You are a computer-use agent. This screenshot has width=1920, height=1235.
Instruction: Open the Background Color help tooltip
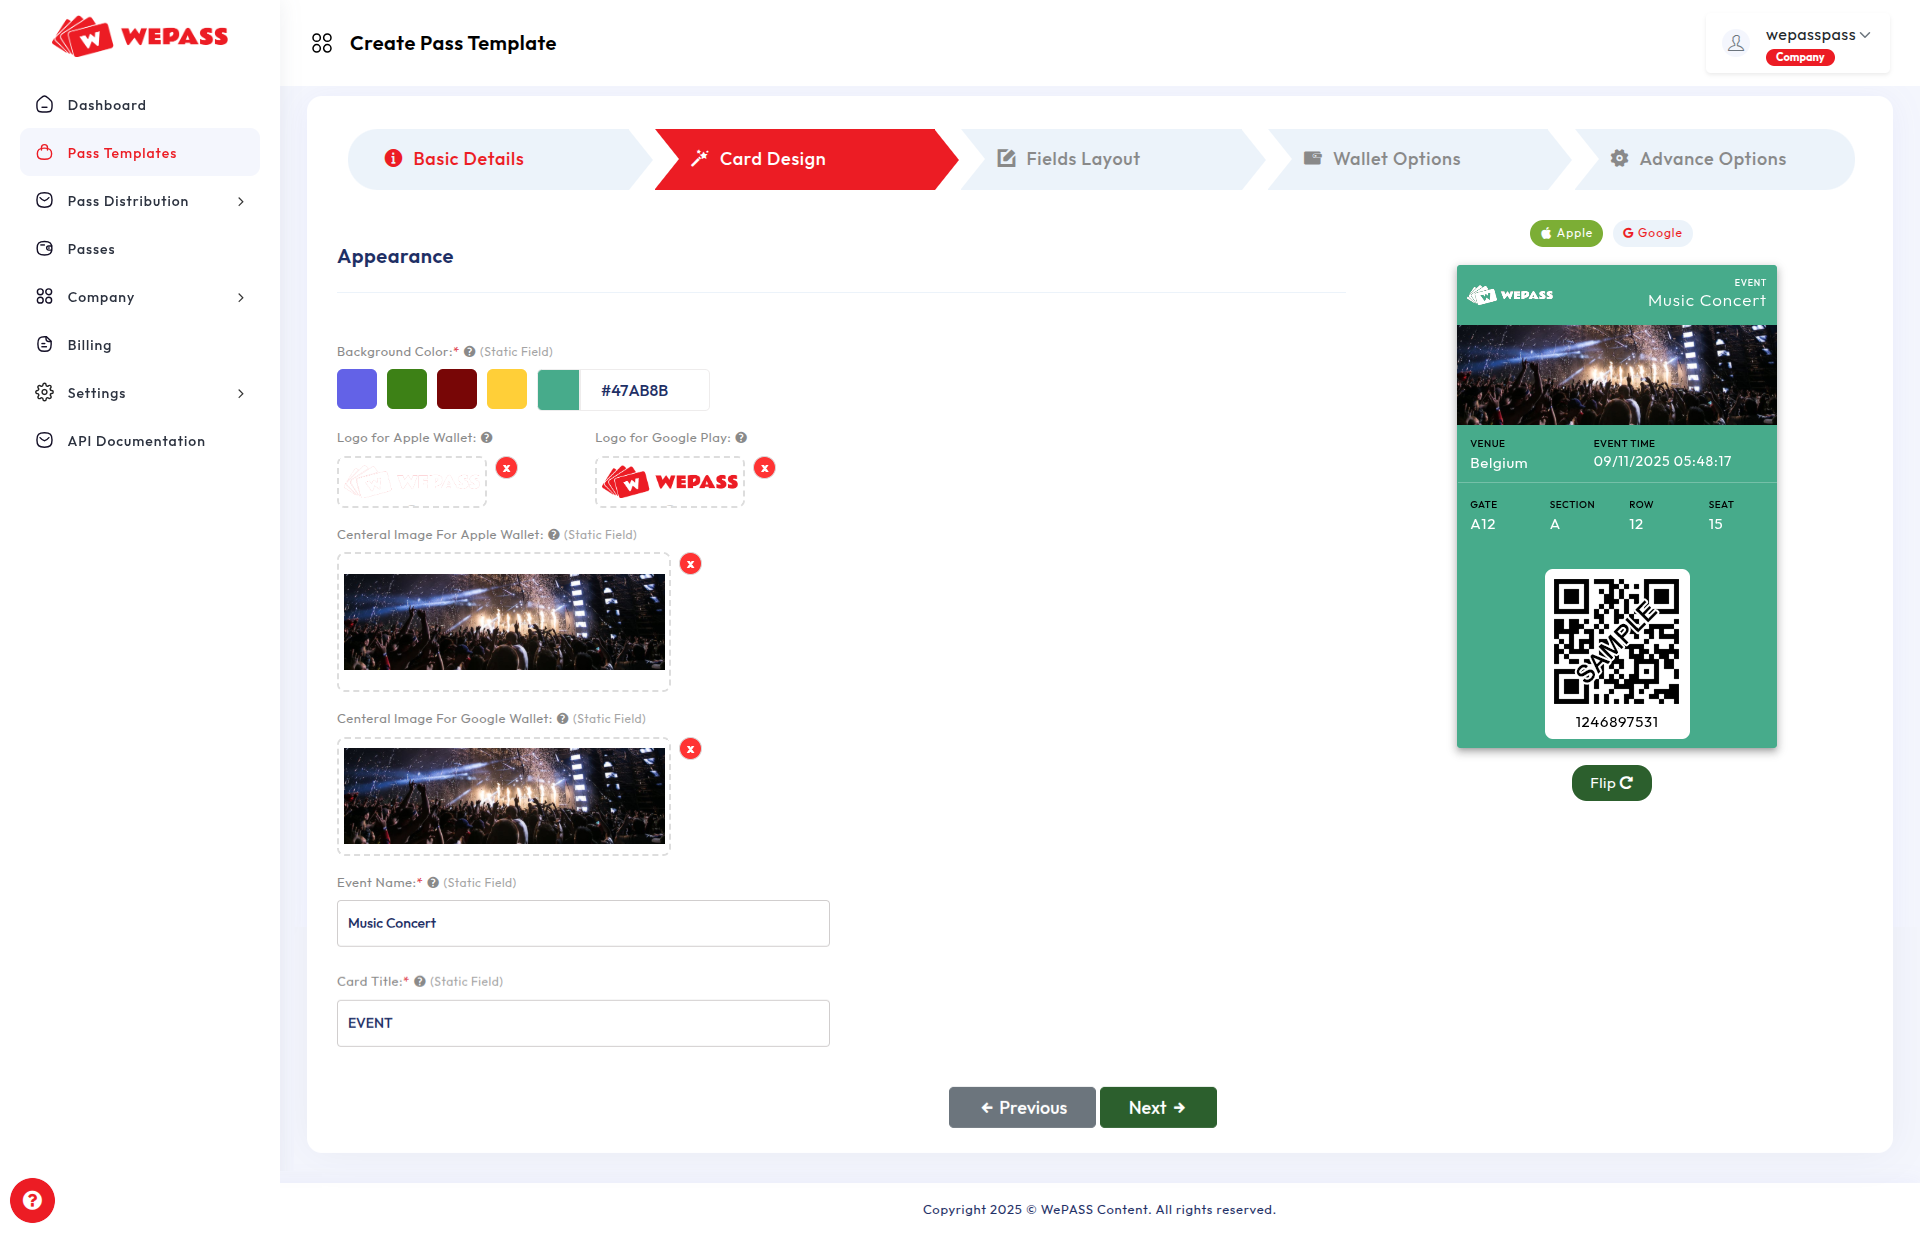coord(468,351)
